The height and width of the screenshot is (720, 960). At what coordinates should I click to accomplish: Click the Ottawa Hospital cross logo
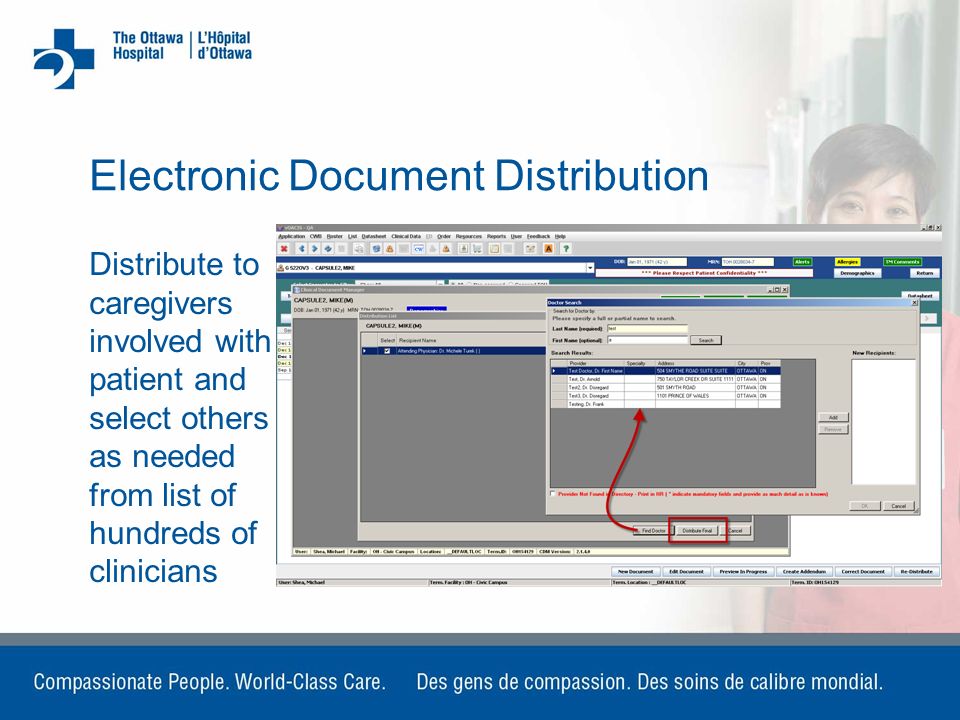click(x=64, y=59)
